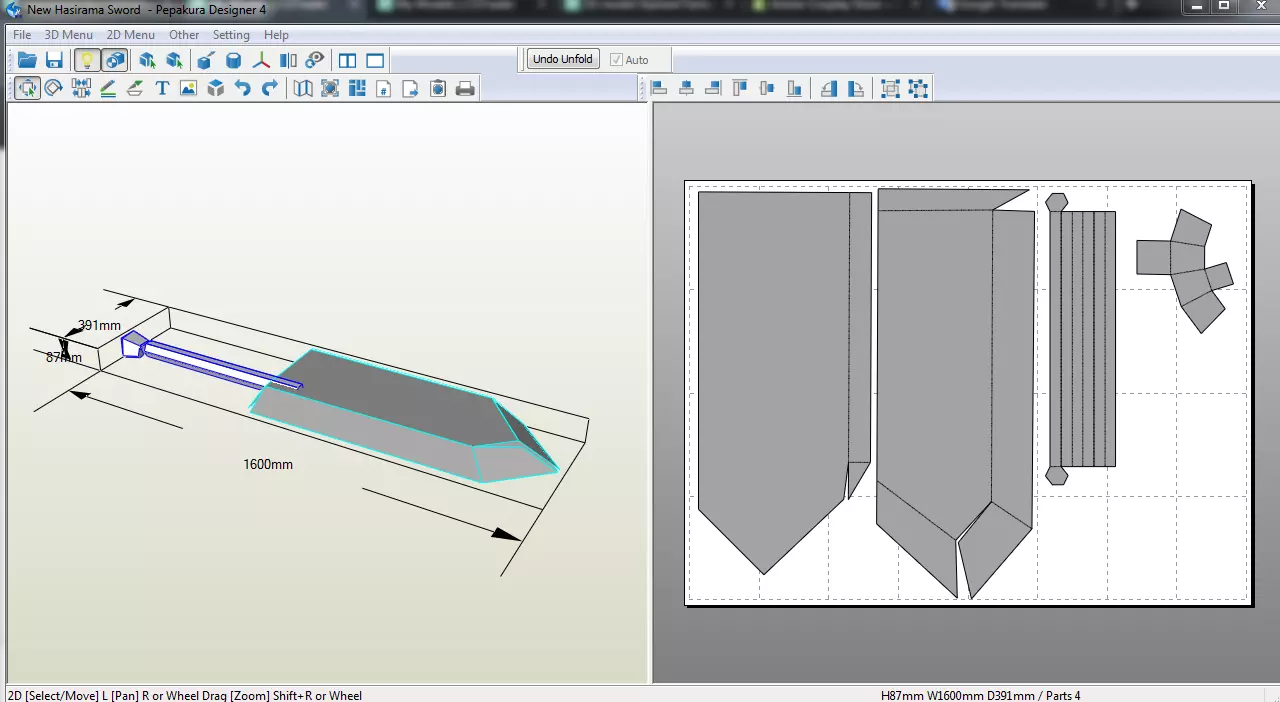Undo the last action arrow

(242, 88)
